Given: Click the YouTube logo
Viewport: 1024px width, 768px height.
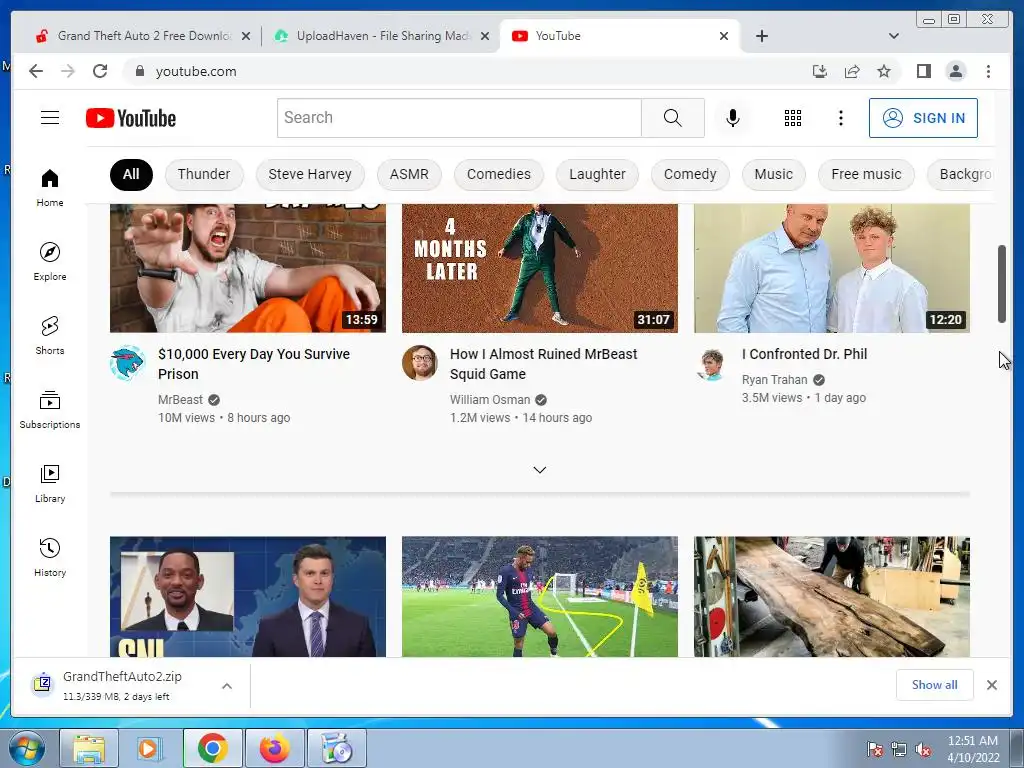Looking at the screenshot, I should (131, 118).
